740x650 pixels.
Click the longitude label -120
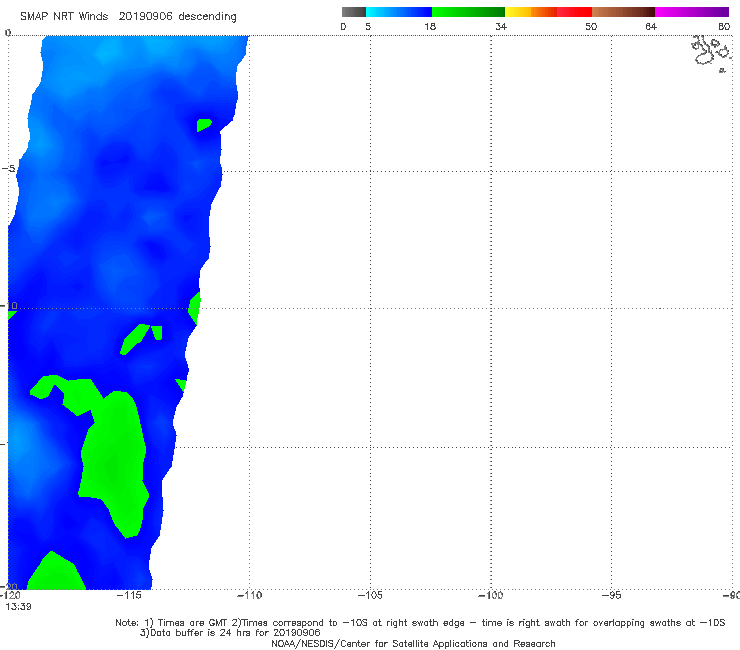(10, 595)
